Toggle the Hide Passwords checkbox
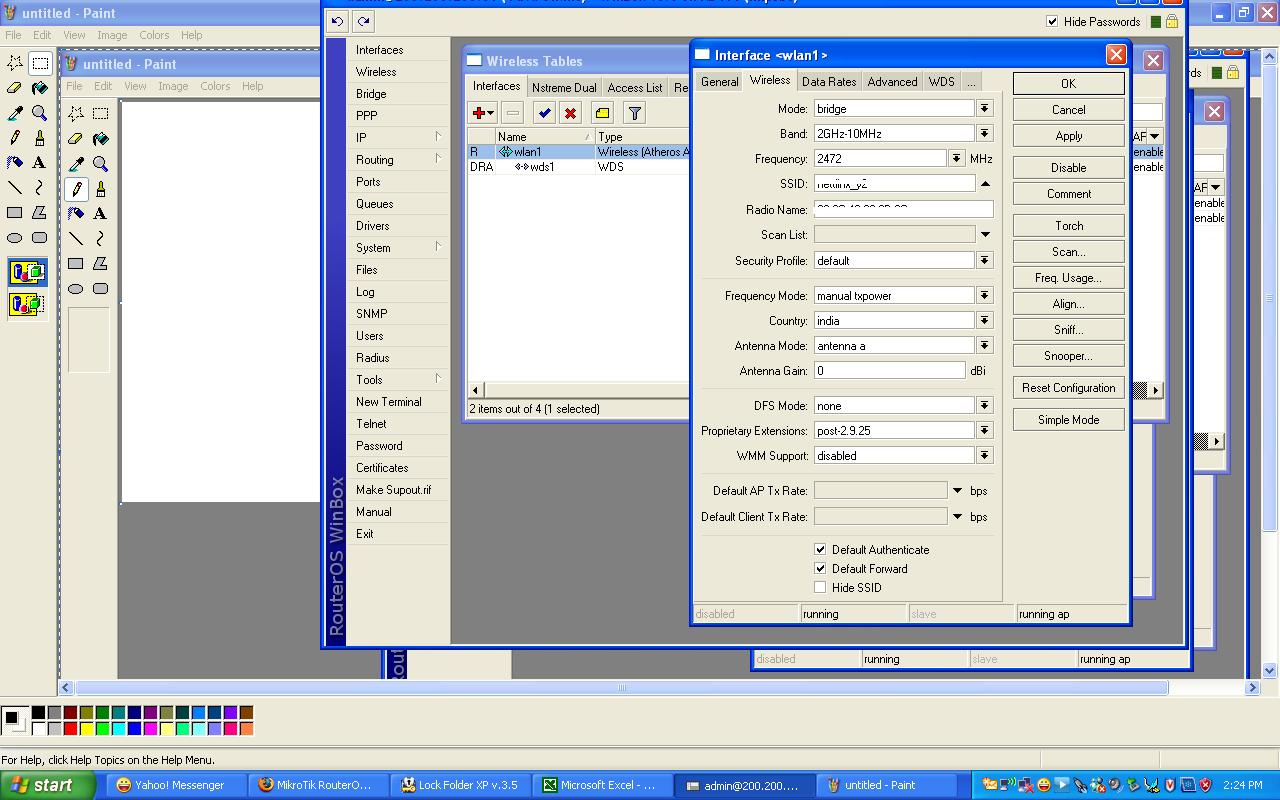The image size is (1280, 800). point(1052,21)
